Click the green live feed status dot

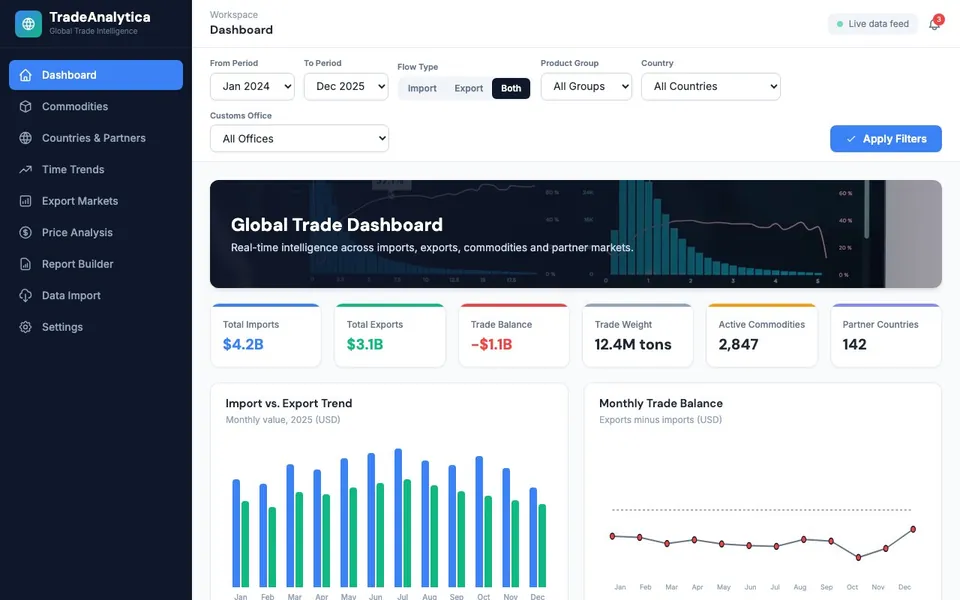[x=840, y=24]
